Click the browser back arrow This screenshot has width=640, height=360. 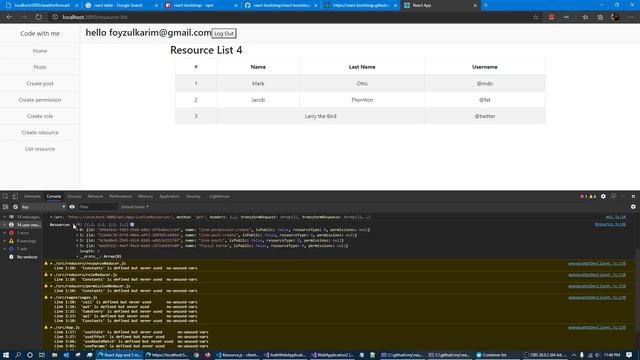tap(9, 17)
